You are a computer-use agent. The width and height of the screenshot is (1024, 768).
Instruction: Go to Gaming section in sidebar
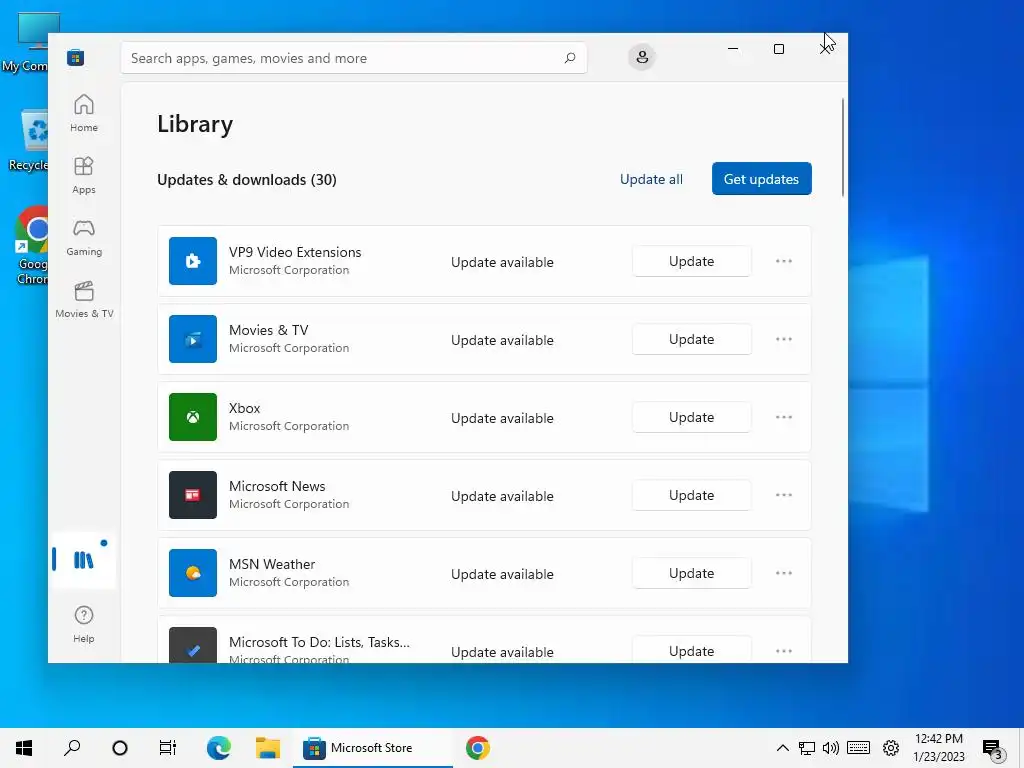84,237
